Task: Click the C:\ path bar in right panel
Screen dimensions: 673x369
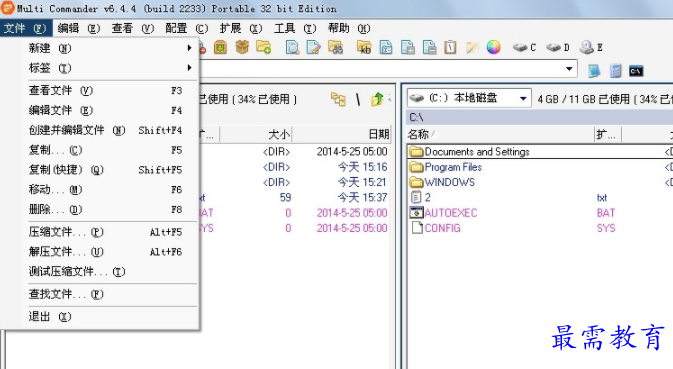Action: [539, 117]
